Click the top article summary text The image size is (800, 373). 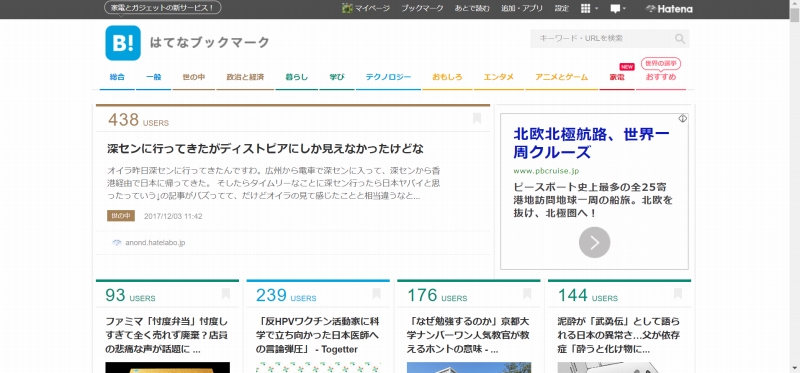click(x=274, y=183)
